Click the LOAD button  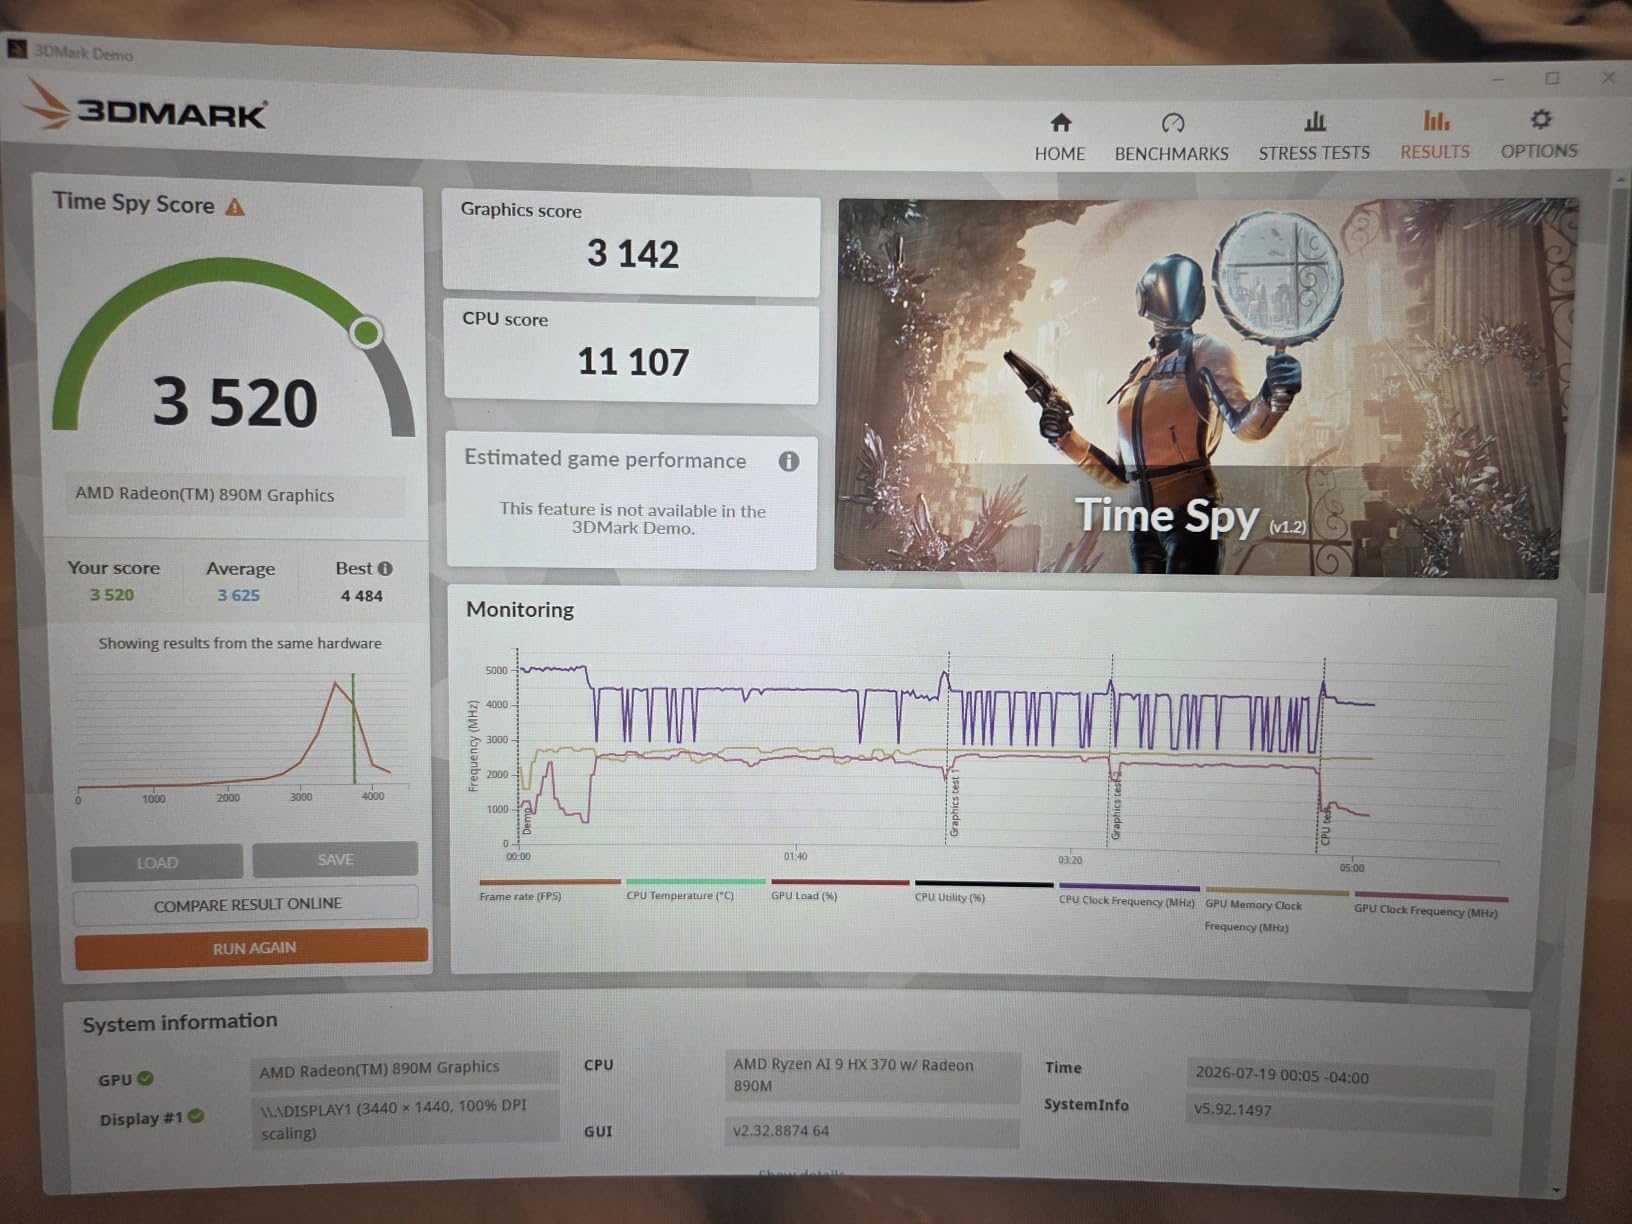point(157,862)
